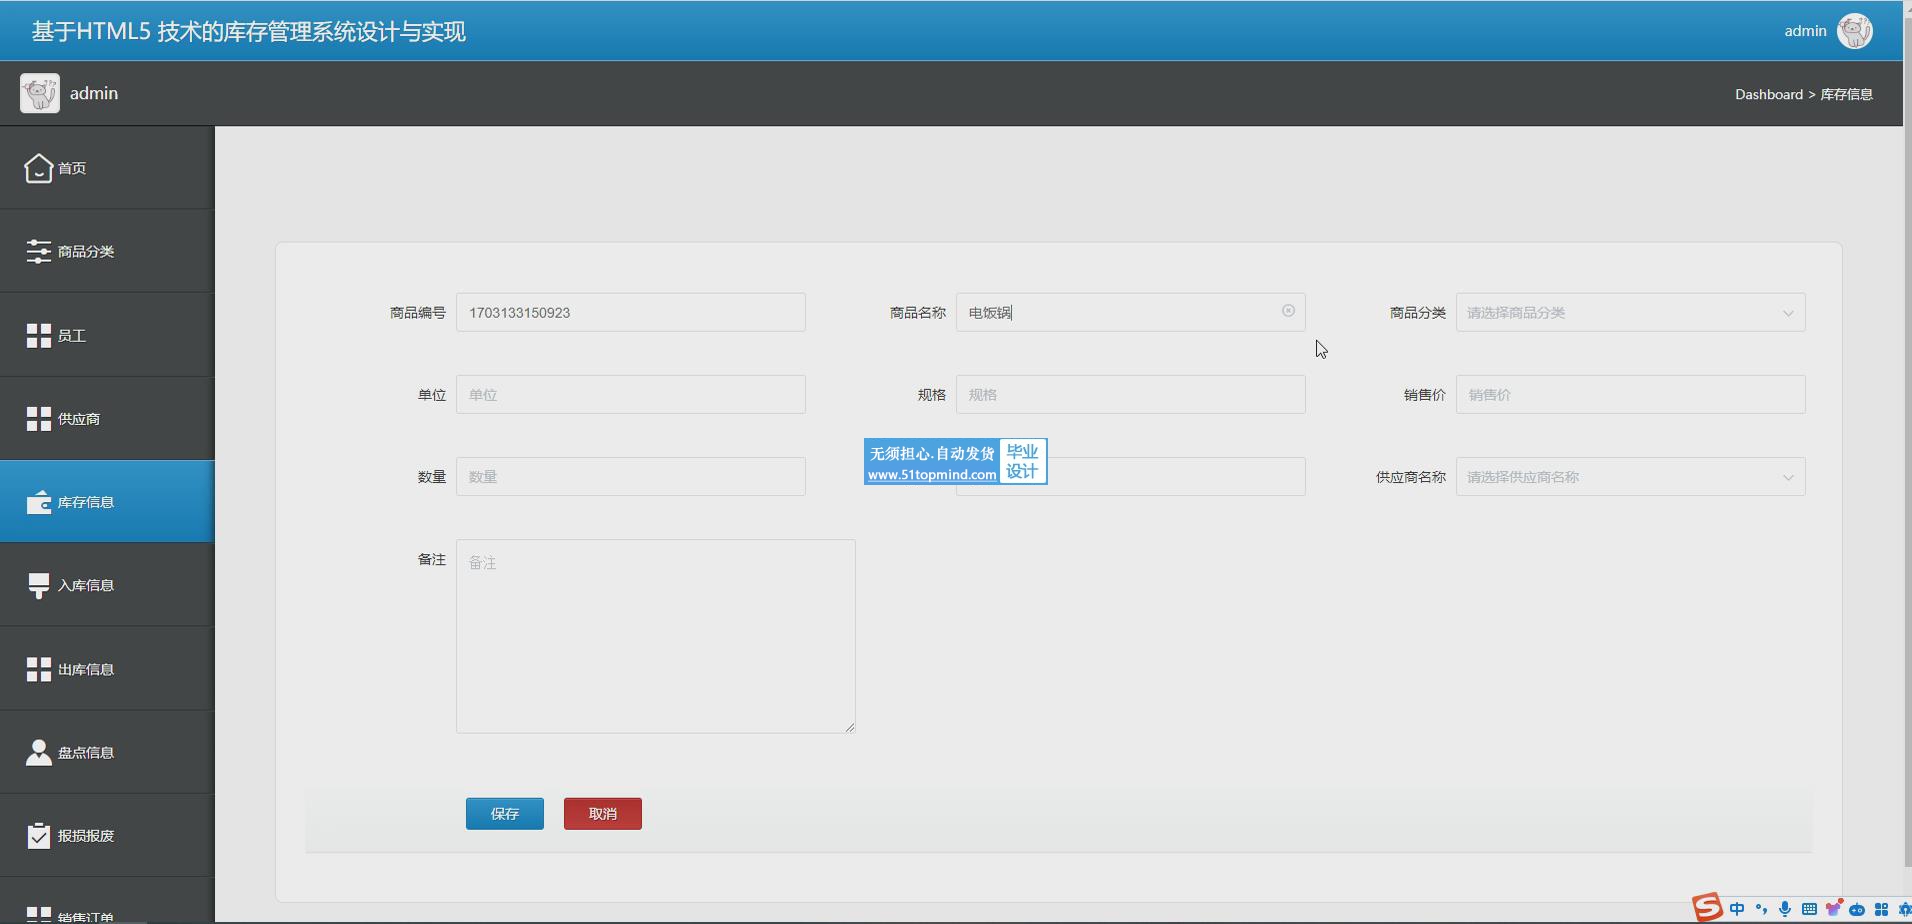Image resolution: width=1912 pixels, height=924 pixels.
Task: Clear the 商品名称 field with the x icon
Action: (1288, 311)
